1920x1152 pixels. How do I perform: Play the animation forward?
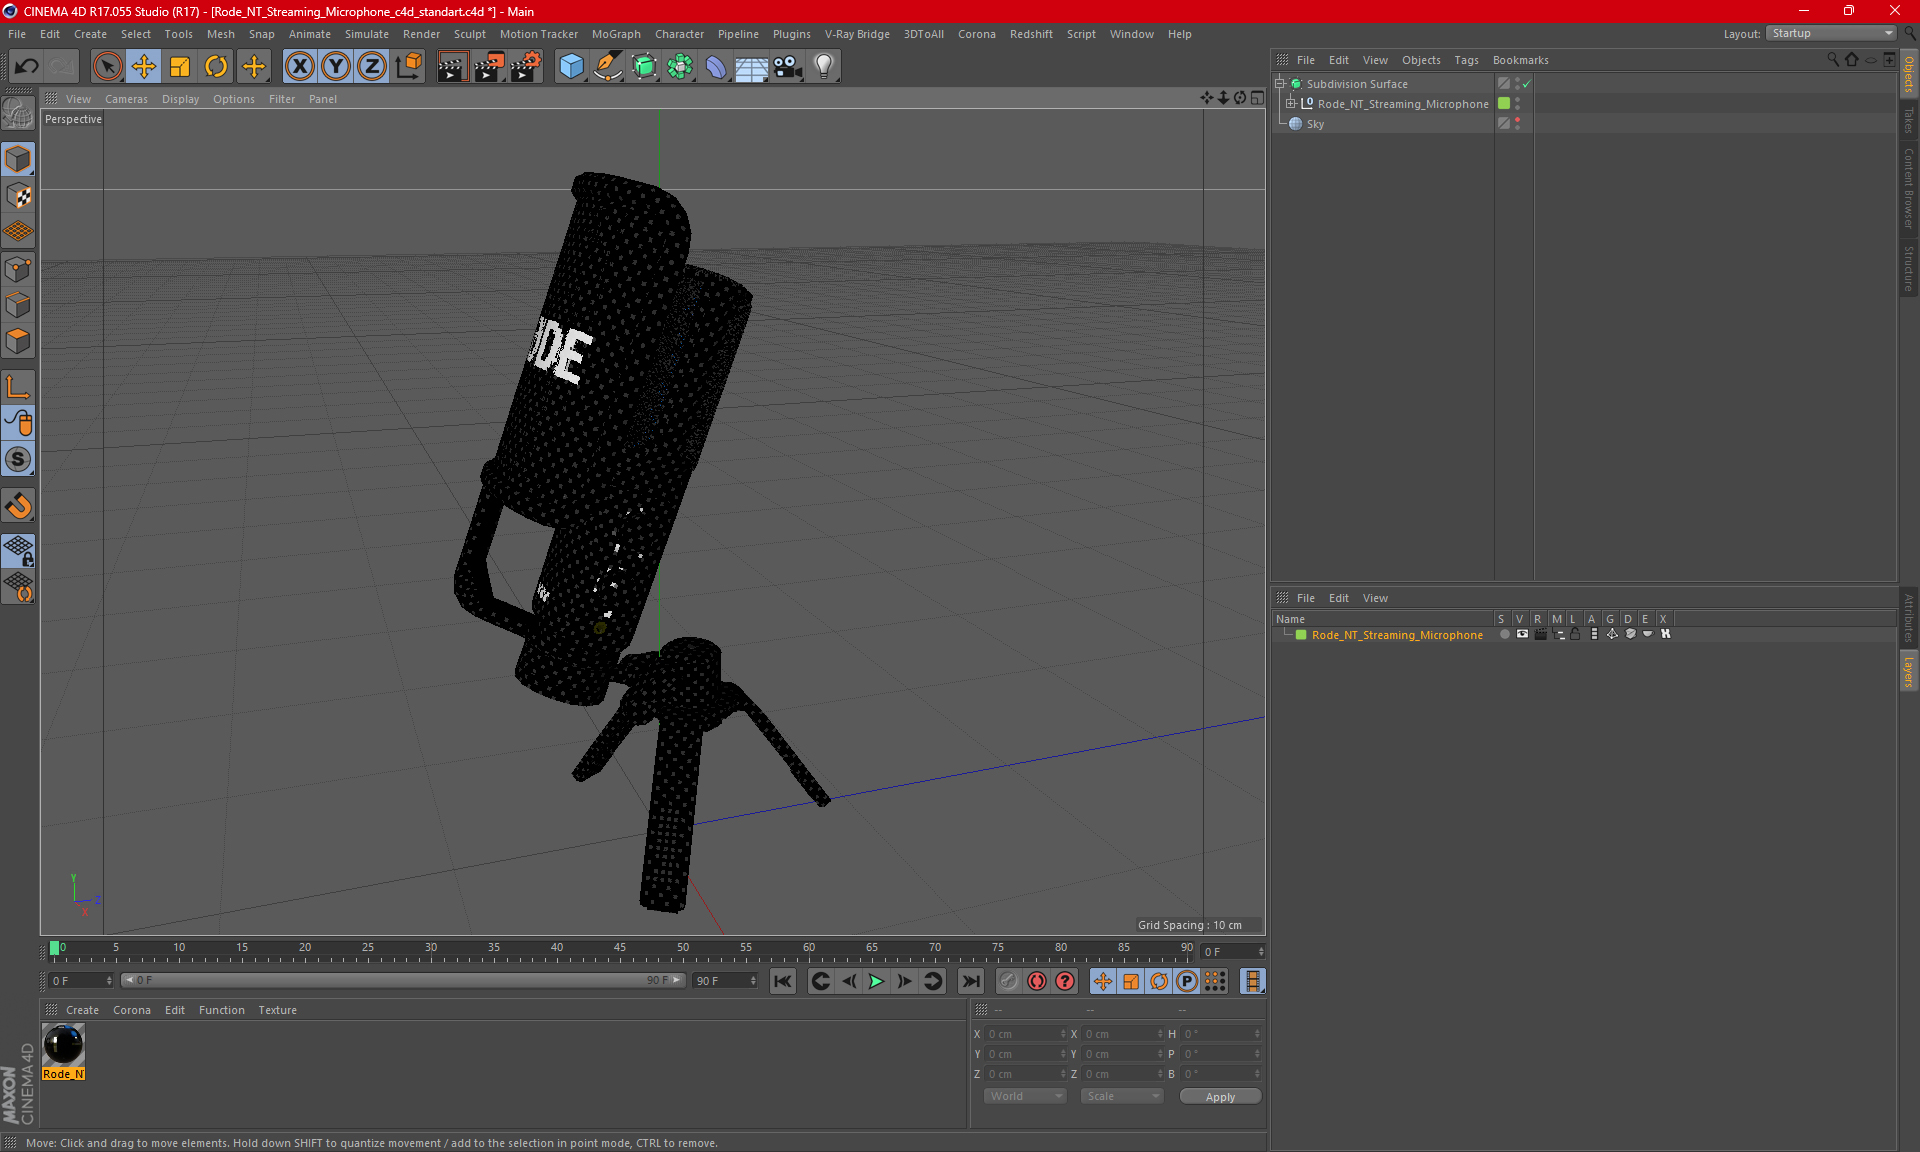point(876,981)
